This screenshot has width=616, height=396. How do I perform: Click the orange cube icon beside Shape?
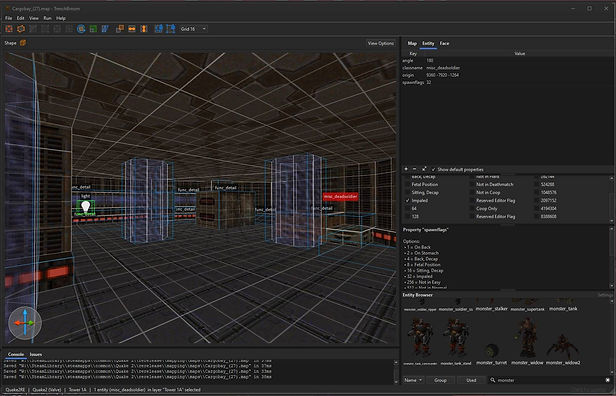click(23, 43)
